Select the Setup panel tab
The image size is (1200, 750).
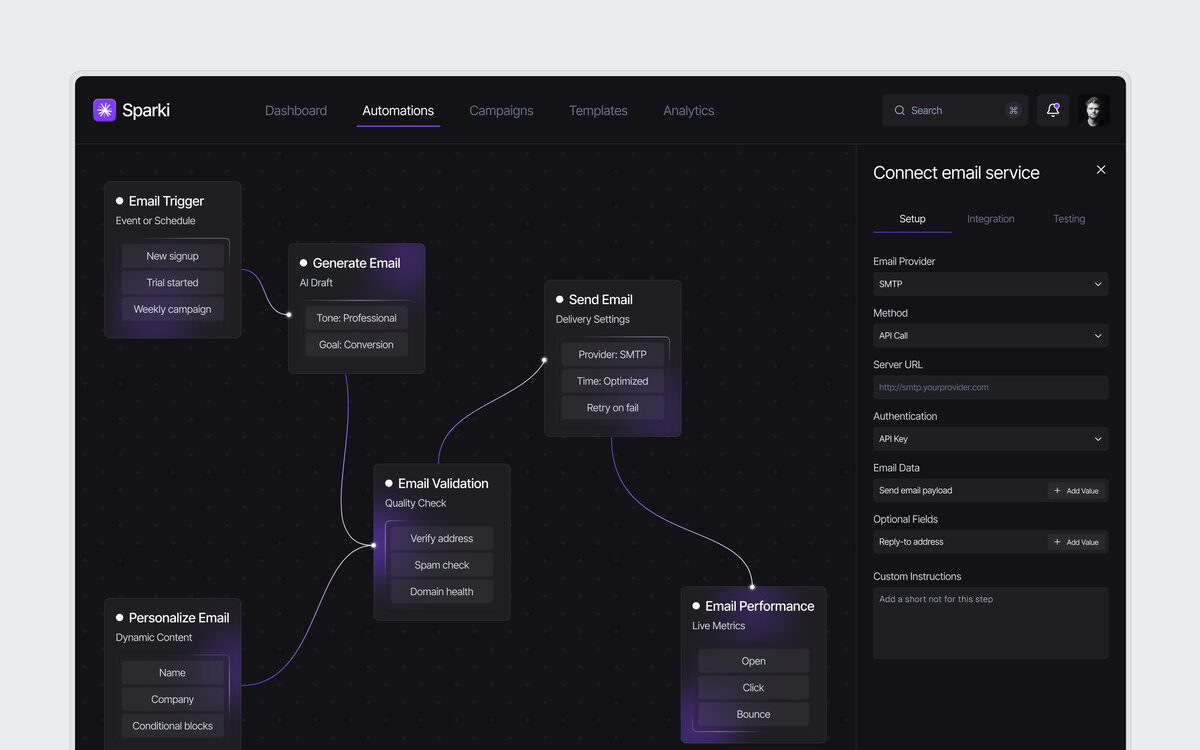tap(912, 219)
